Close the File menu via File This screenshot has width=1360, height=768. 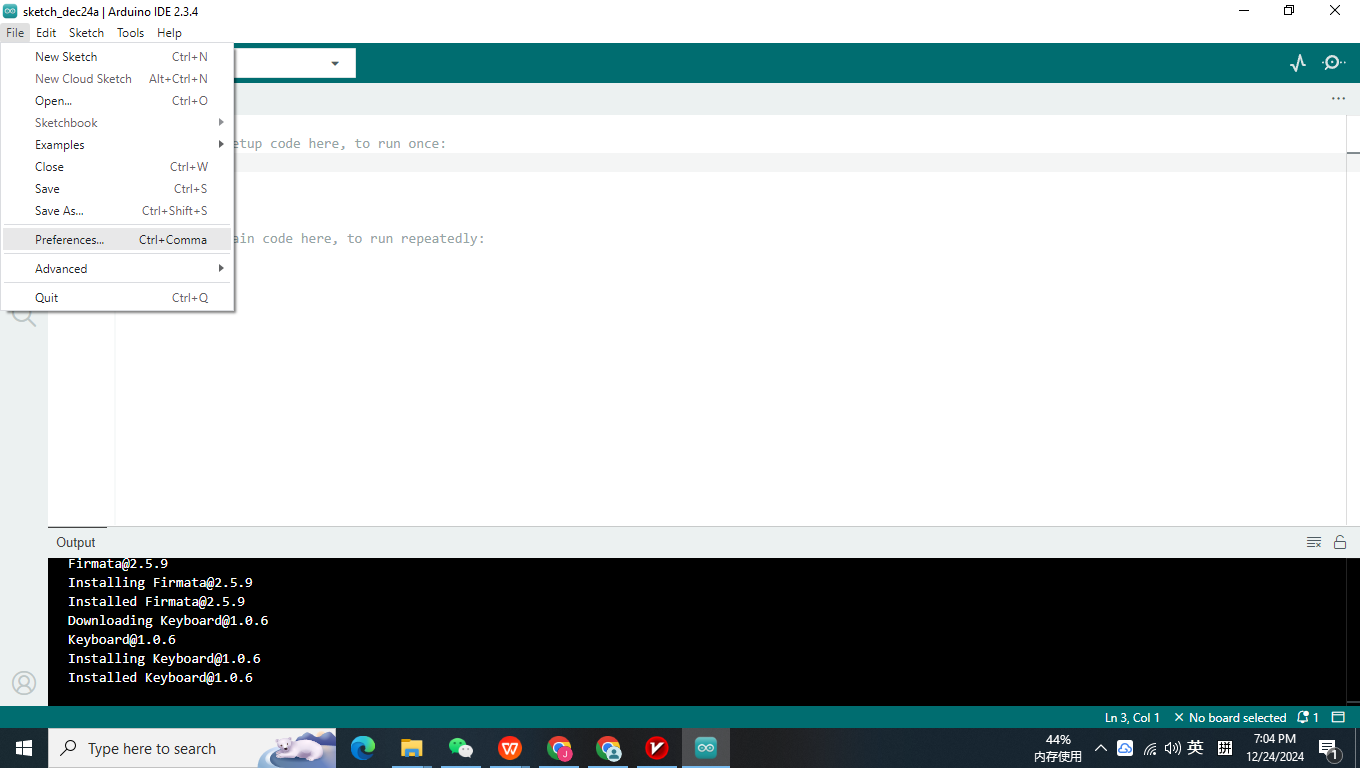pyautogui.click(x=15, y=33)
